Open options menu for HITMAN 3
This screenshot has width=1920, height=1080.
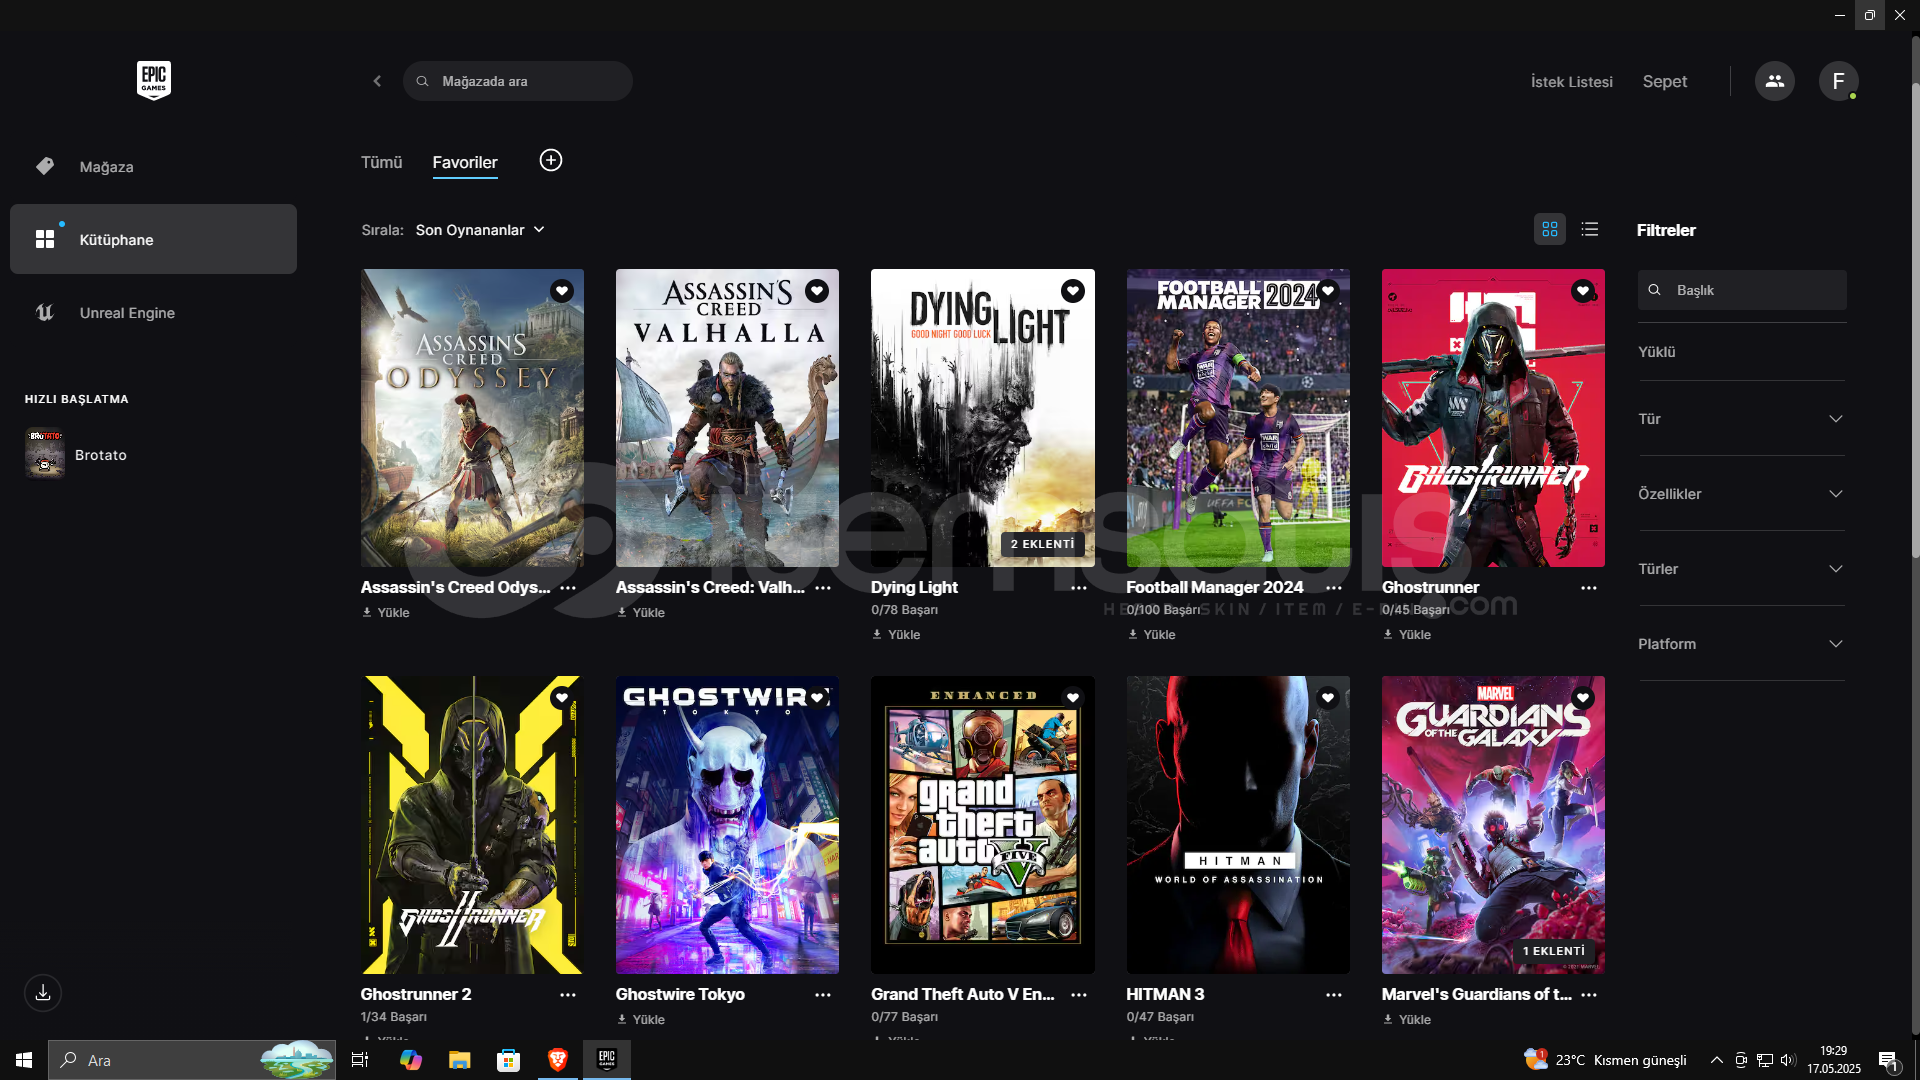[x=1334, y=995]
